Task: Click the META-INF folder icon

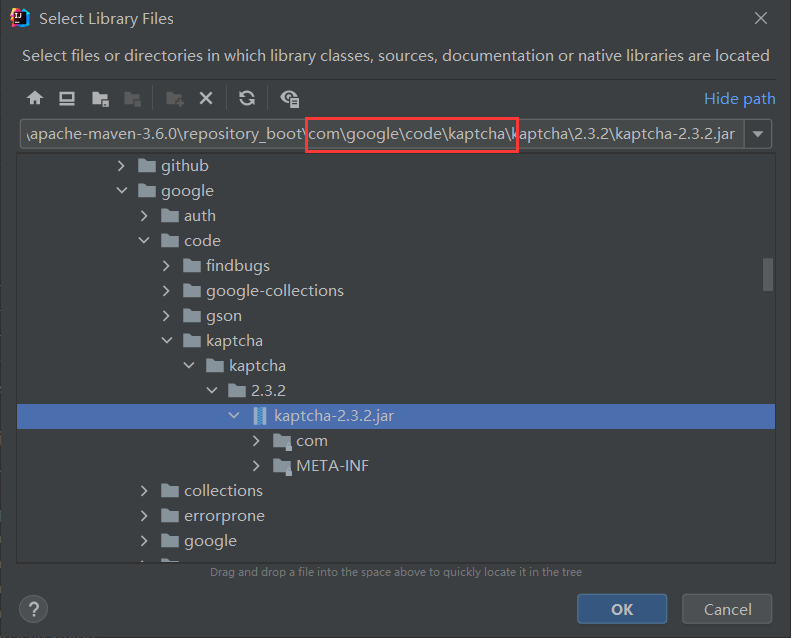Action: [282, 466]
